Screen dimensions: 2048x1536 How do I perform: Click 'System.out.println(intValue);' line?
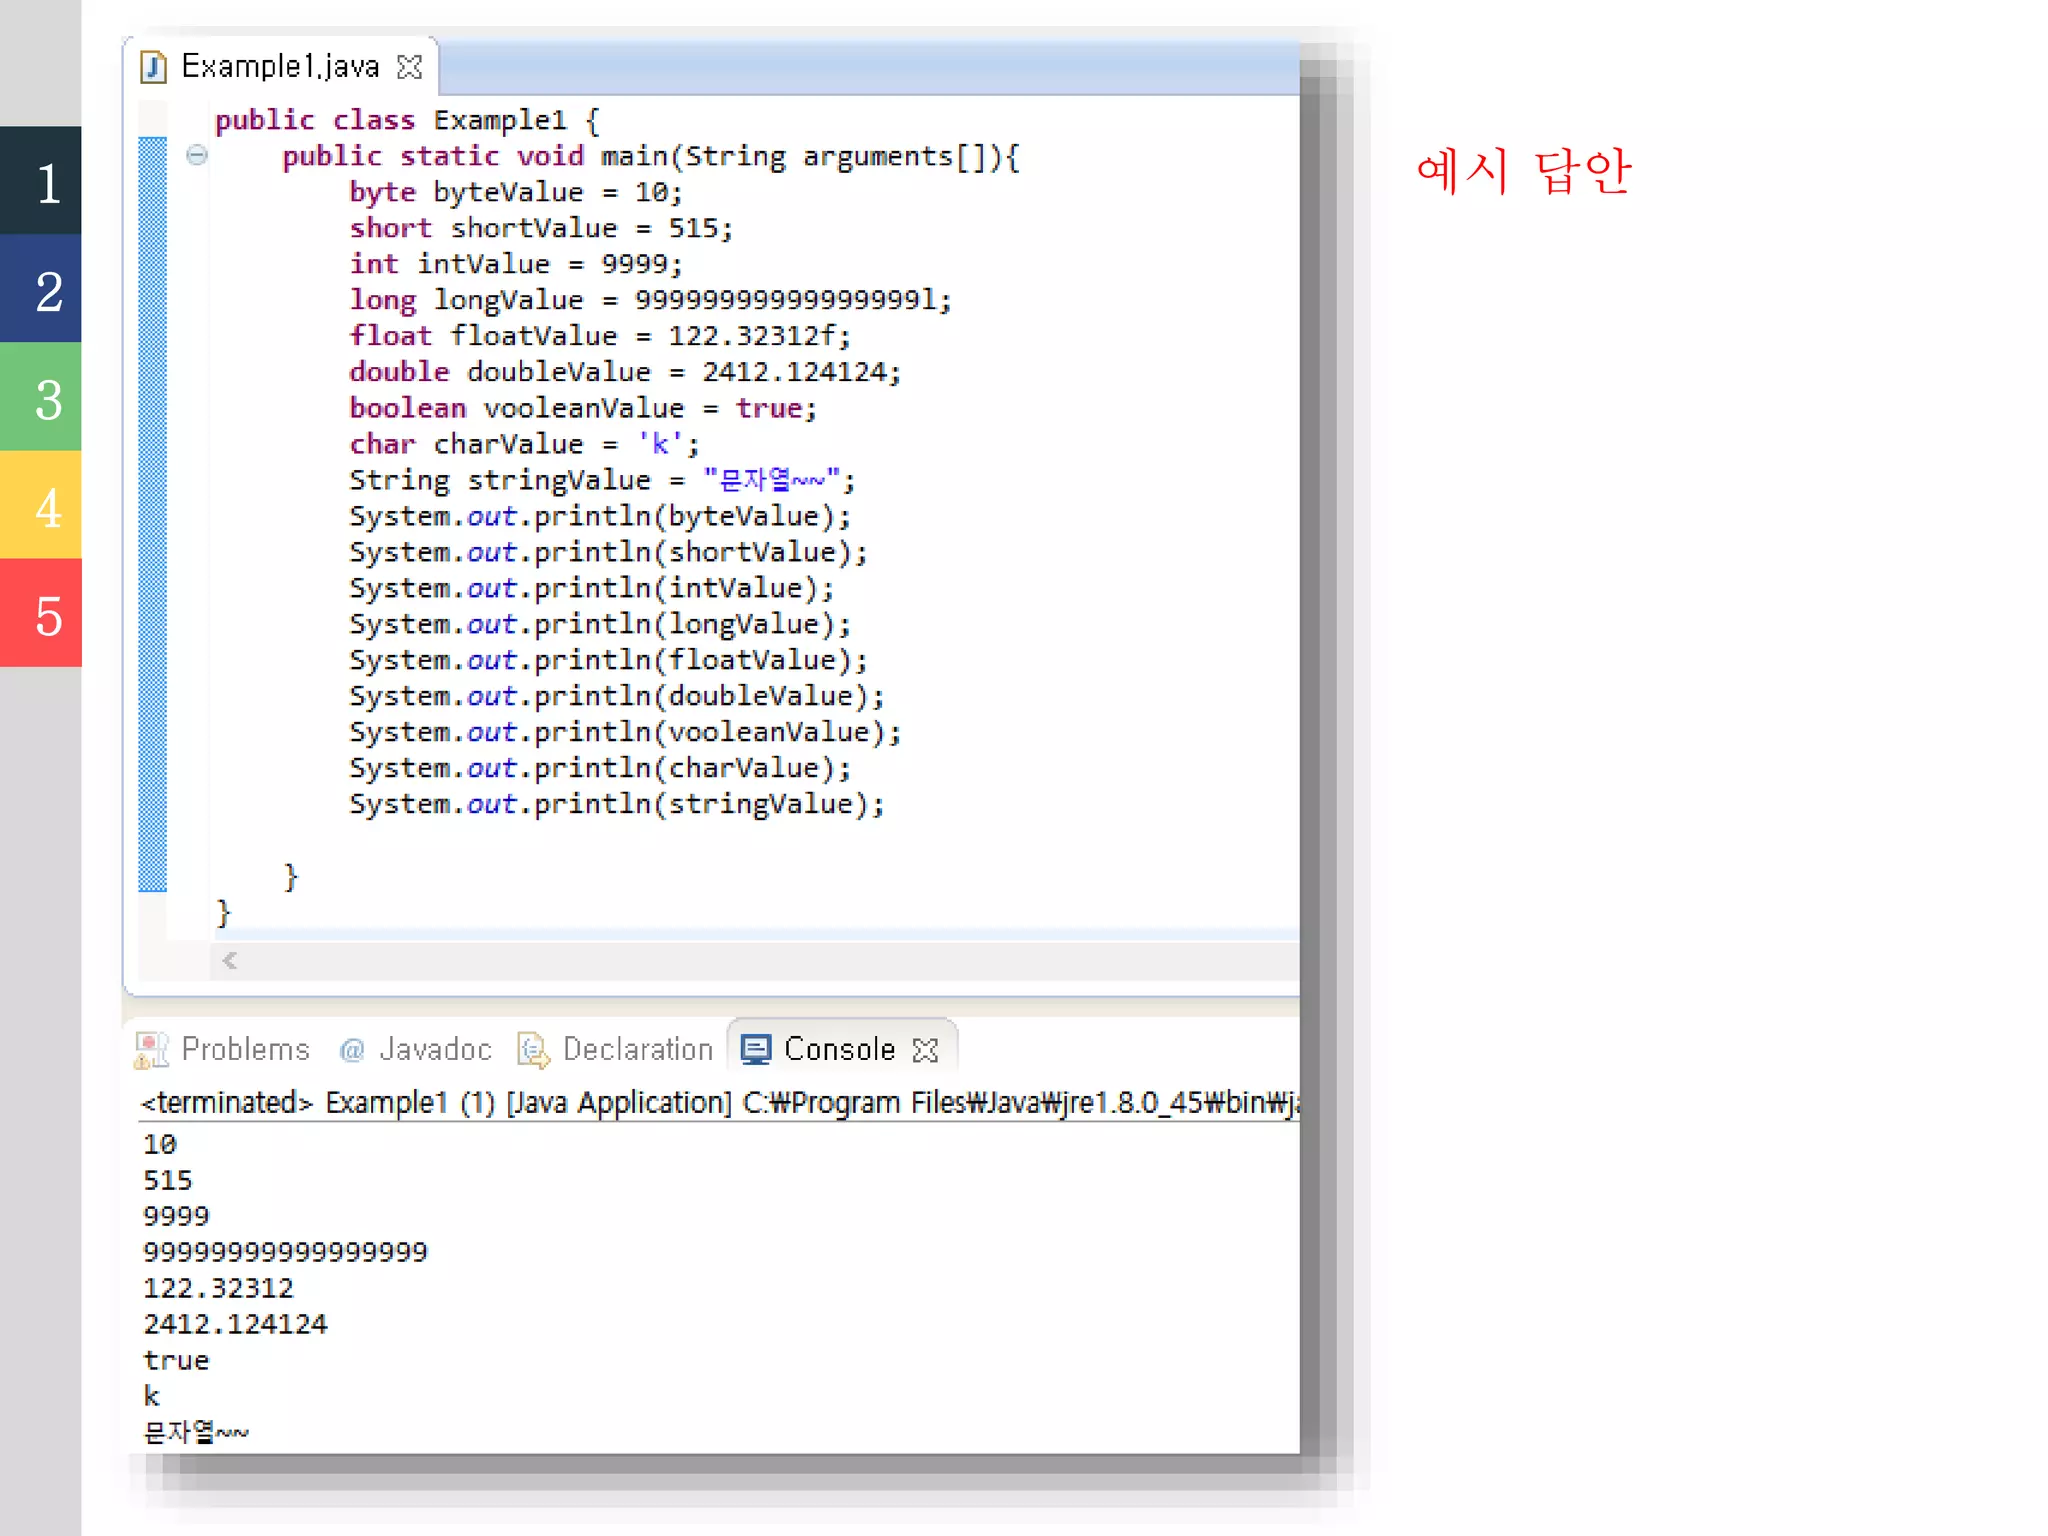(591, 588)
